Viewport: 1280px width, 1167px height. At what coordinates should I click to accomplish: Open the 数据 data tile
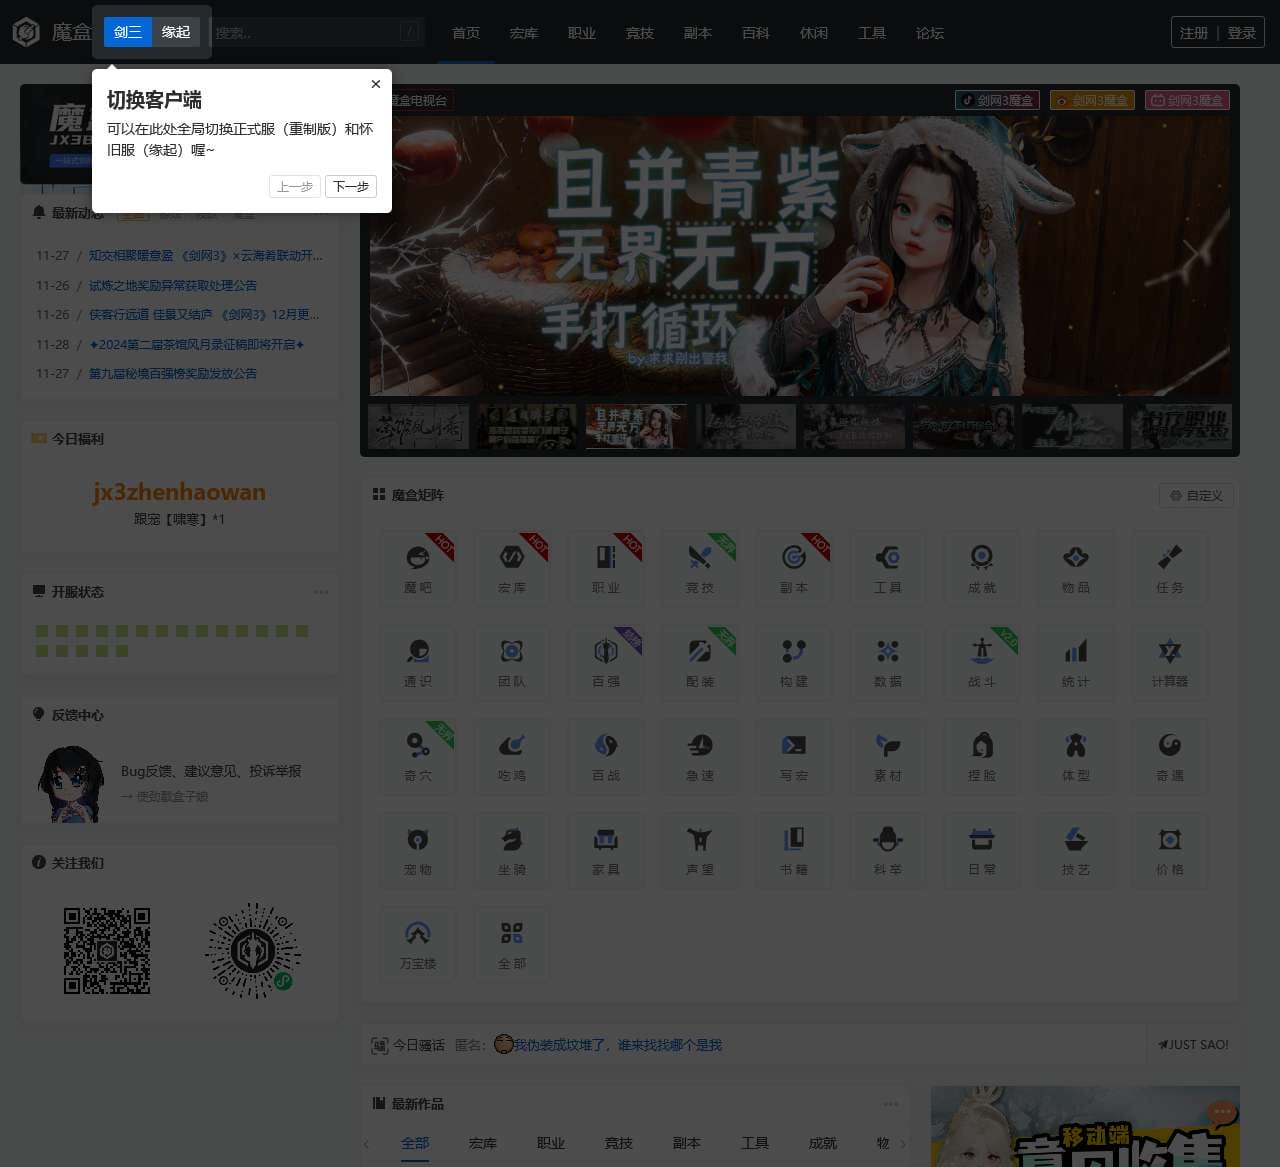pyautogui.click(x=888, y=661)
